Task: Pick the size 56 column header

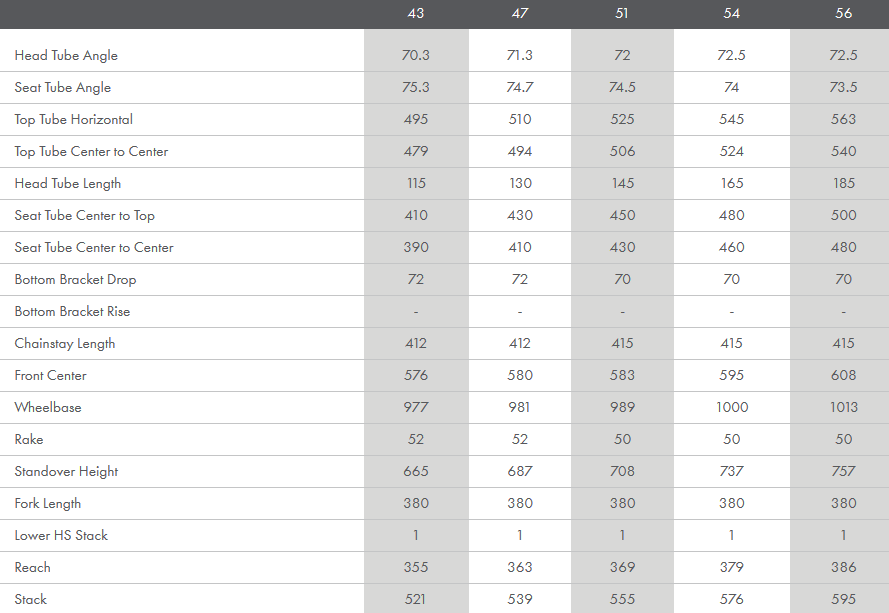Action: click(843, 14)
